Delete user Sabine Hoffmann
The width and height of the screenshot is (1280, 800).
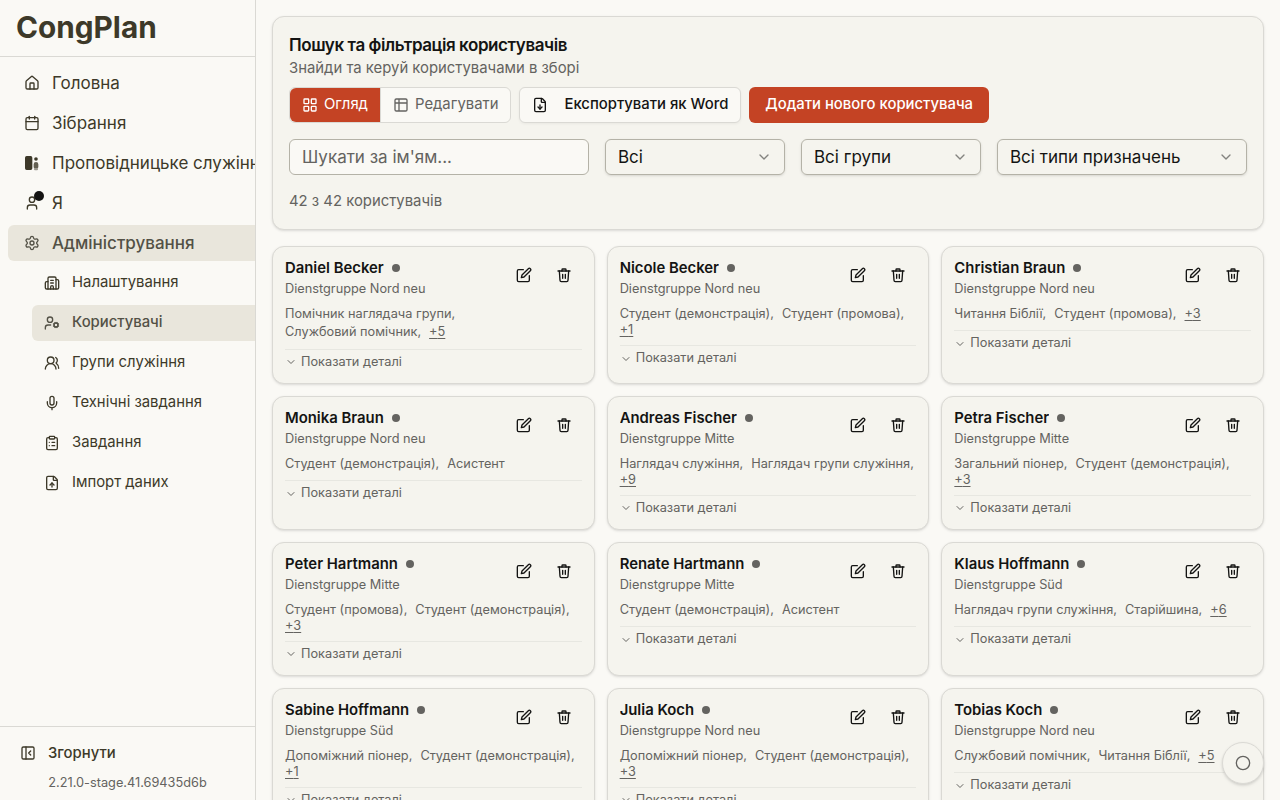point(564,717)
